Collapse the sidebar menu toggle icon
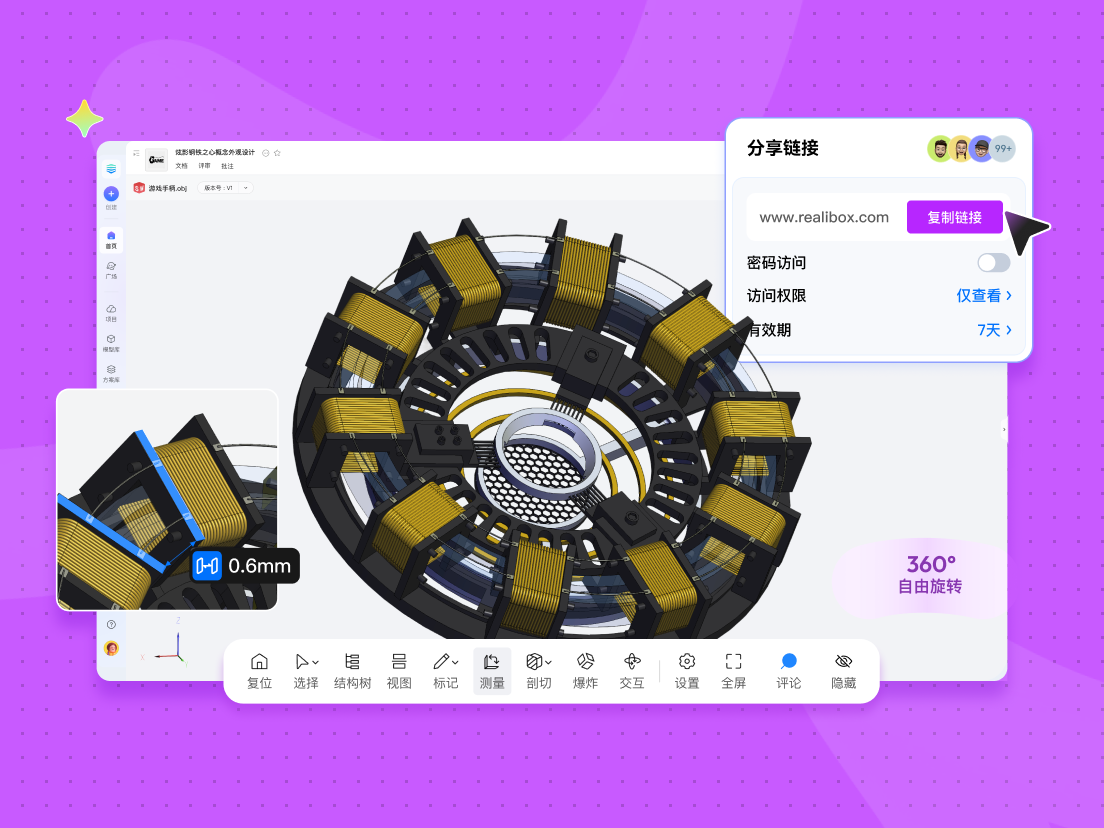1104x828 pixels. point(136,153)
